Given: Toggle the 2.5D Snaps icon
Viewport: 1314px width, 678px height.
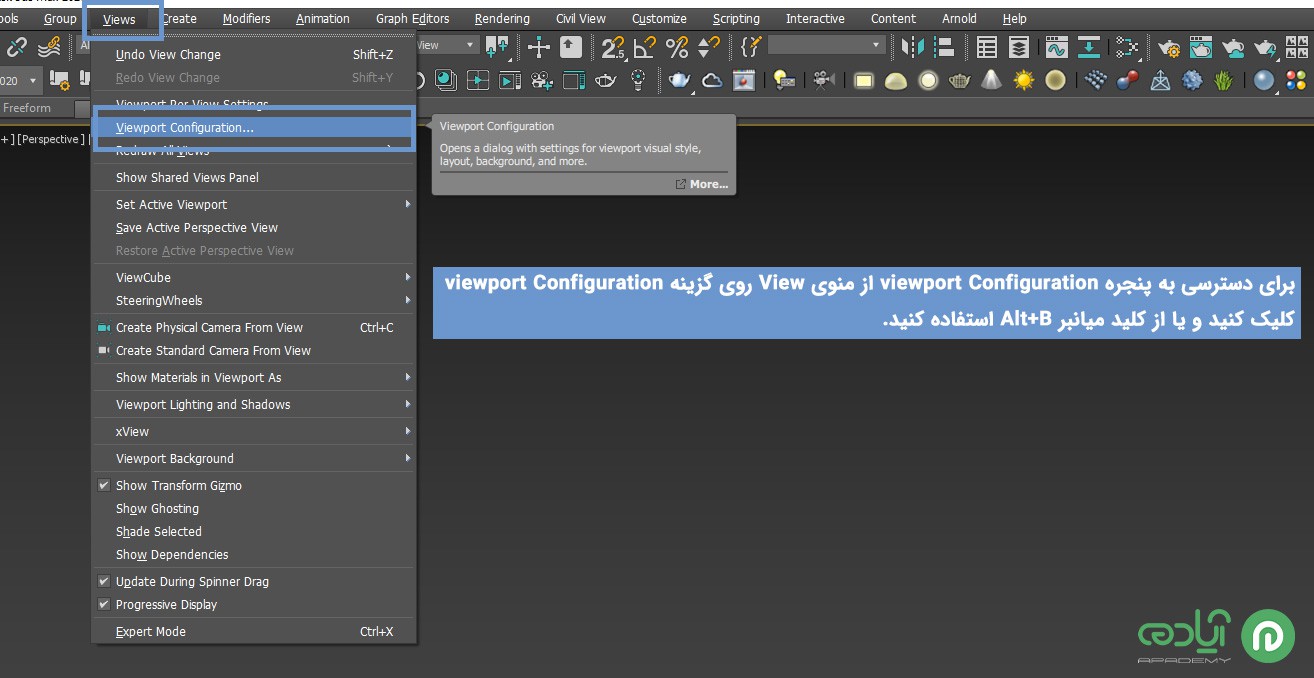Looking at the screenshot, I should [x=613, y=46].
